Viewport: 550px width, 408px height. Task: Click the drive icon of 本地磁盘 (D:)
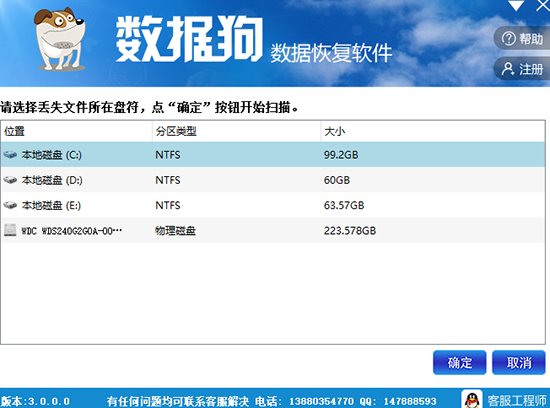point(10,180)
